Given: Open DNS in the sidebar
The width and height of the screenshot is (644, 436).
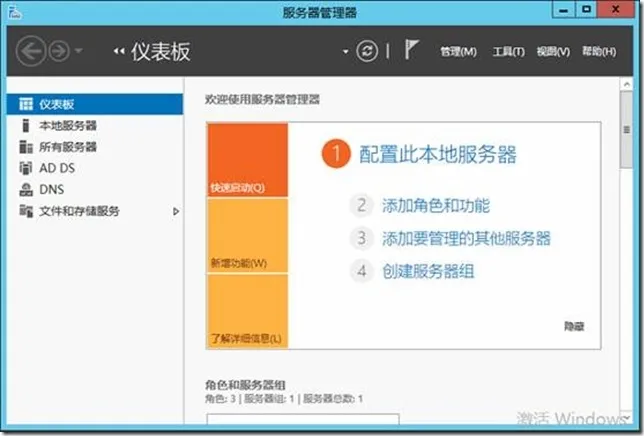Looking at the screenshot, I should tap(95, 190).
